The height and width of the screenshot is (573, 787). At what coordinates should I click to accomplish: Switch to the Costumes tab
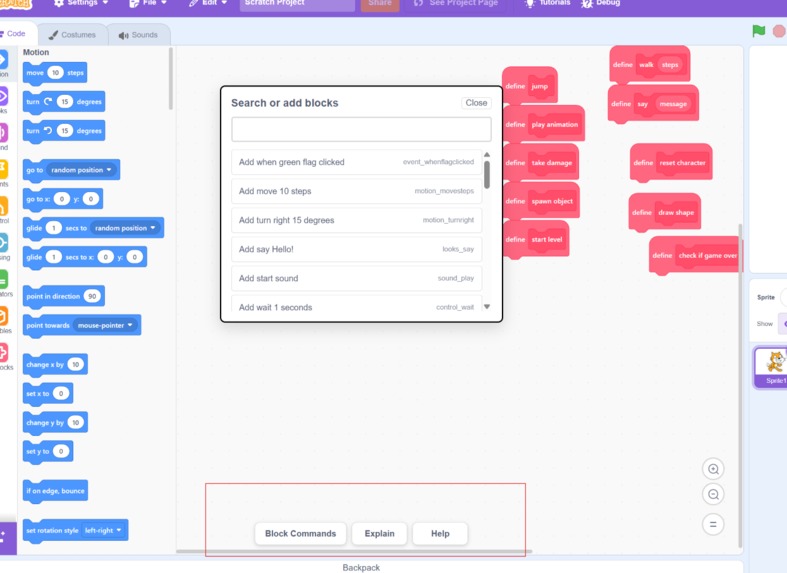(72, 35)
